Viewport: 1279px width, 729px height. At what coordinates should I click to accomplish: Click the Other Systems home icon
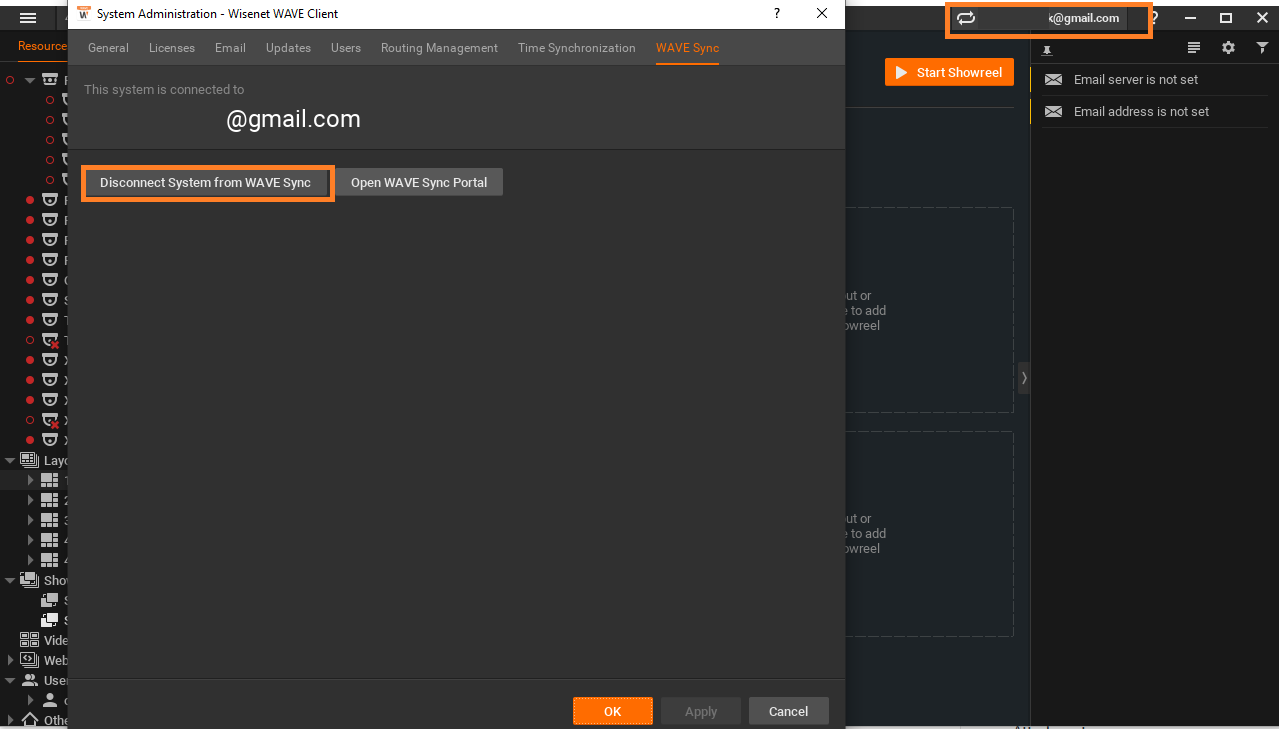(30, 720)
